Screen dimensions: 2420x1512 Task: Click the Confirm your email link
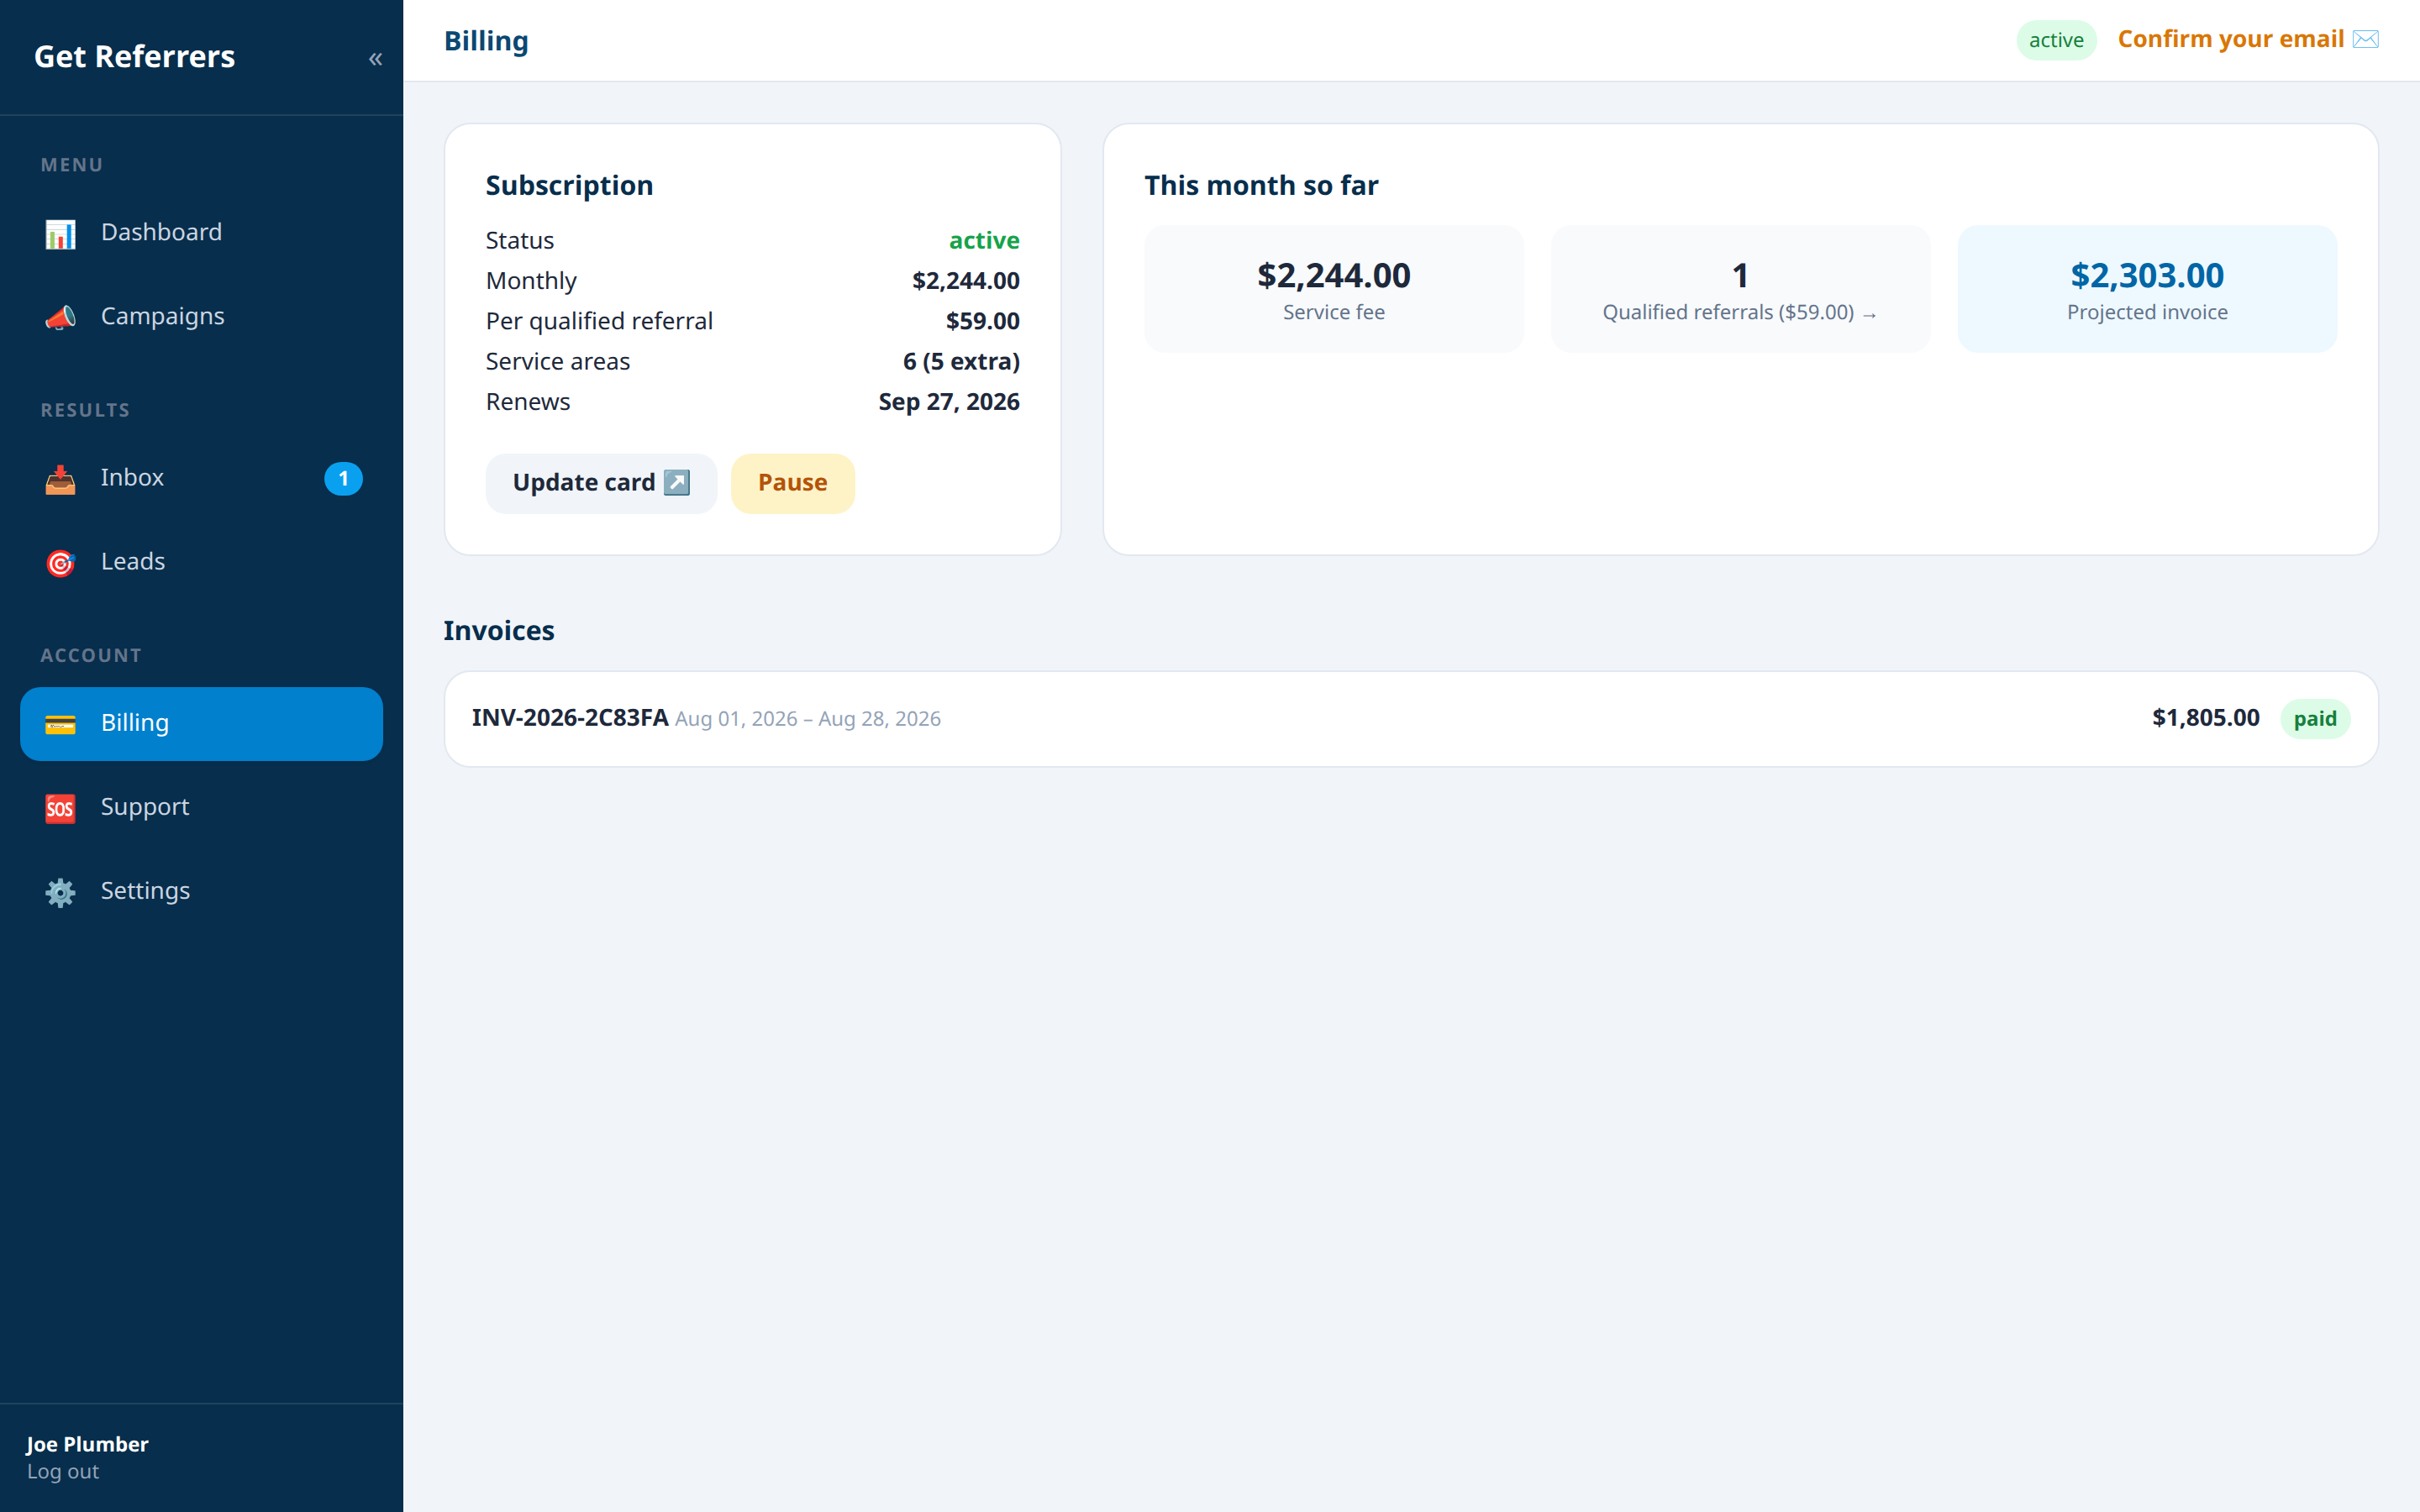2248,39
